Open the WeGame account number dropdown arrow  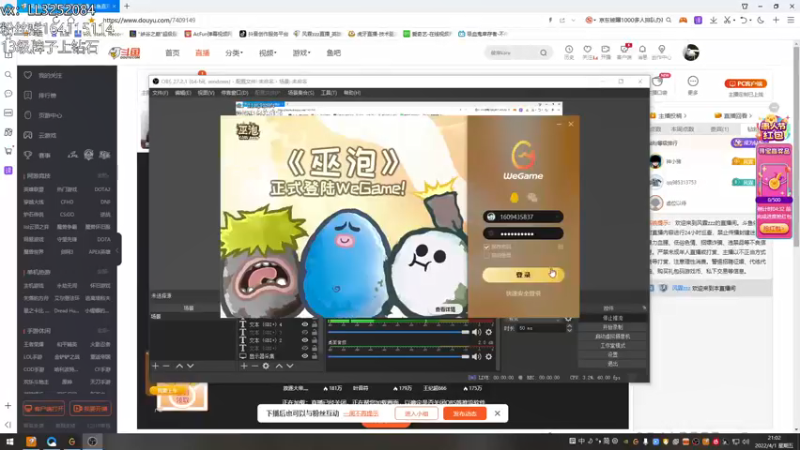coord(557,217)
